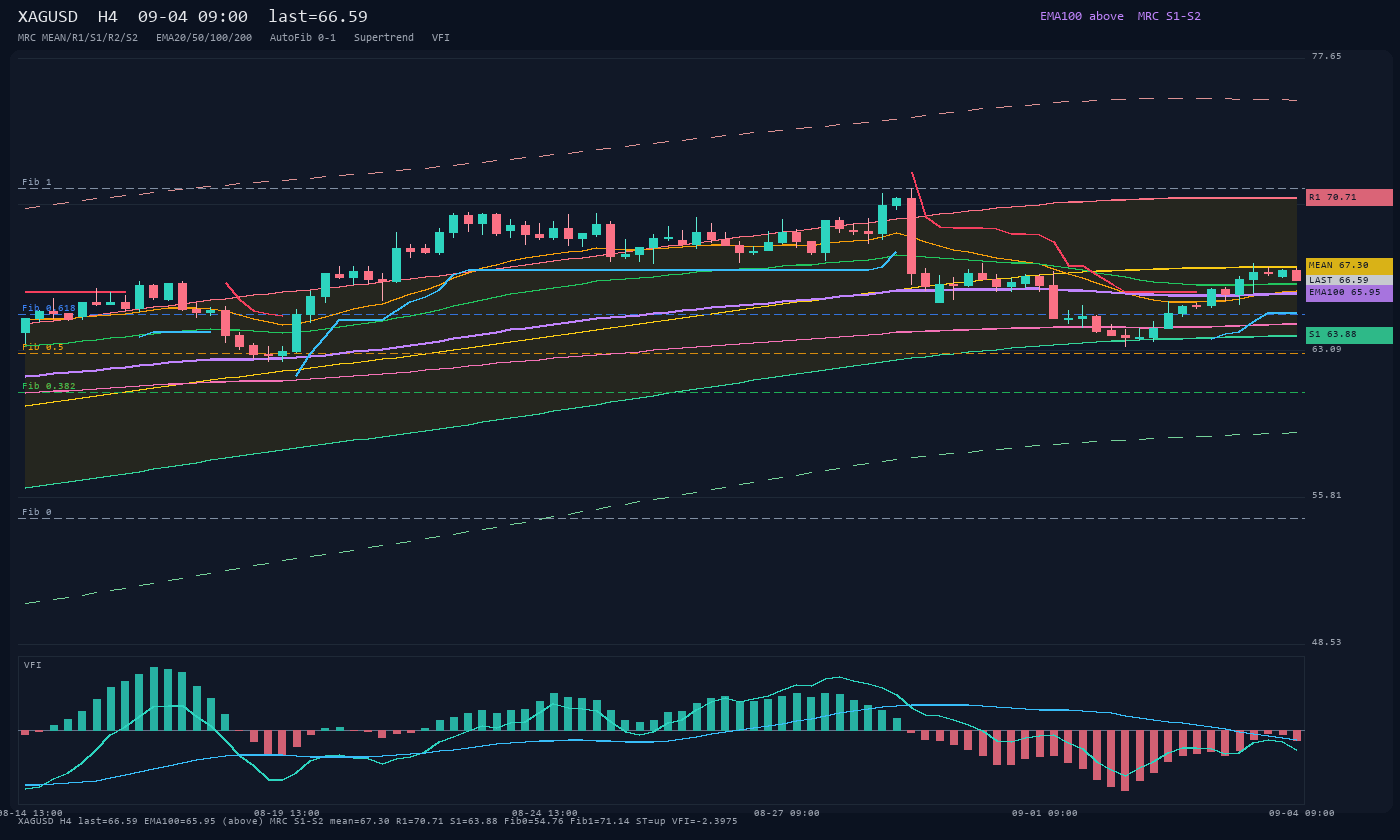Select the H4 timeframe text in the title
The height and width of the screenshot is (840, 1400).
pyautogui.click(x=108, y=17)
